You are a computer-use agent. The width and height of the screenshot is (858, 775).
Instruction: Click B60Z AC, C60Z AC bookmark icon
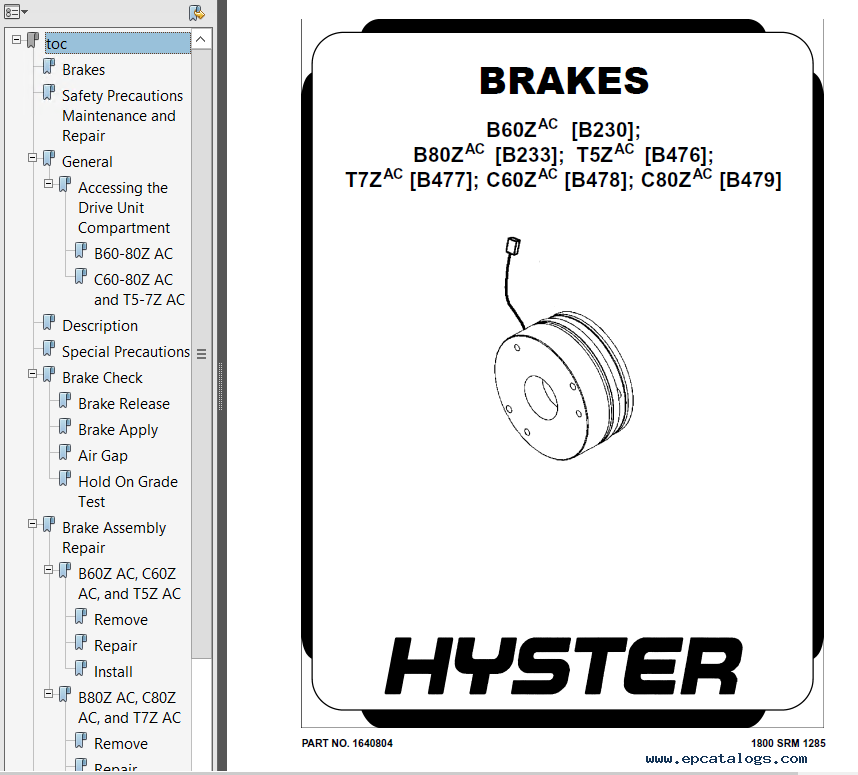pyautogui.click(x=65, y=570)
